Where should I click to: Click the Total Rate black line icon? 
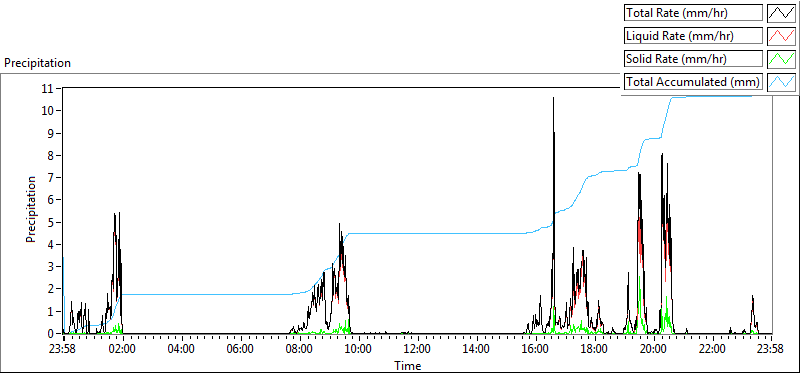click(781, 13)
